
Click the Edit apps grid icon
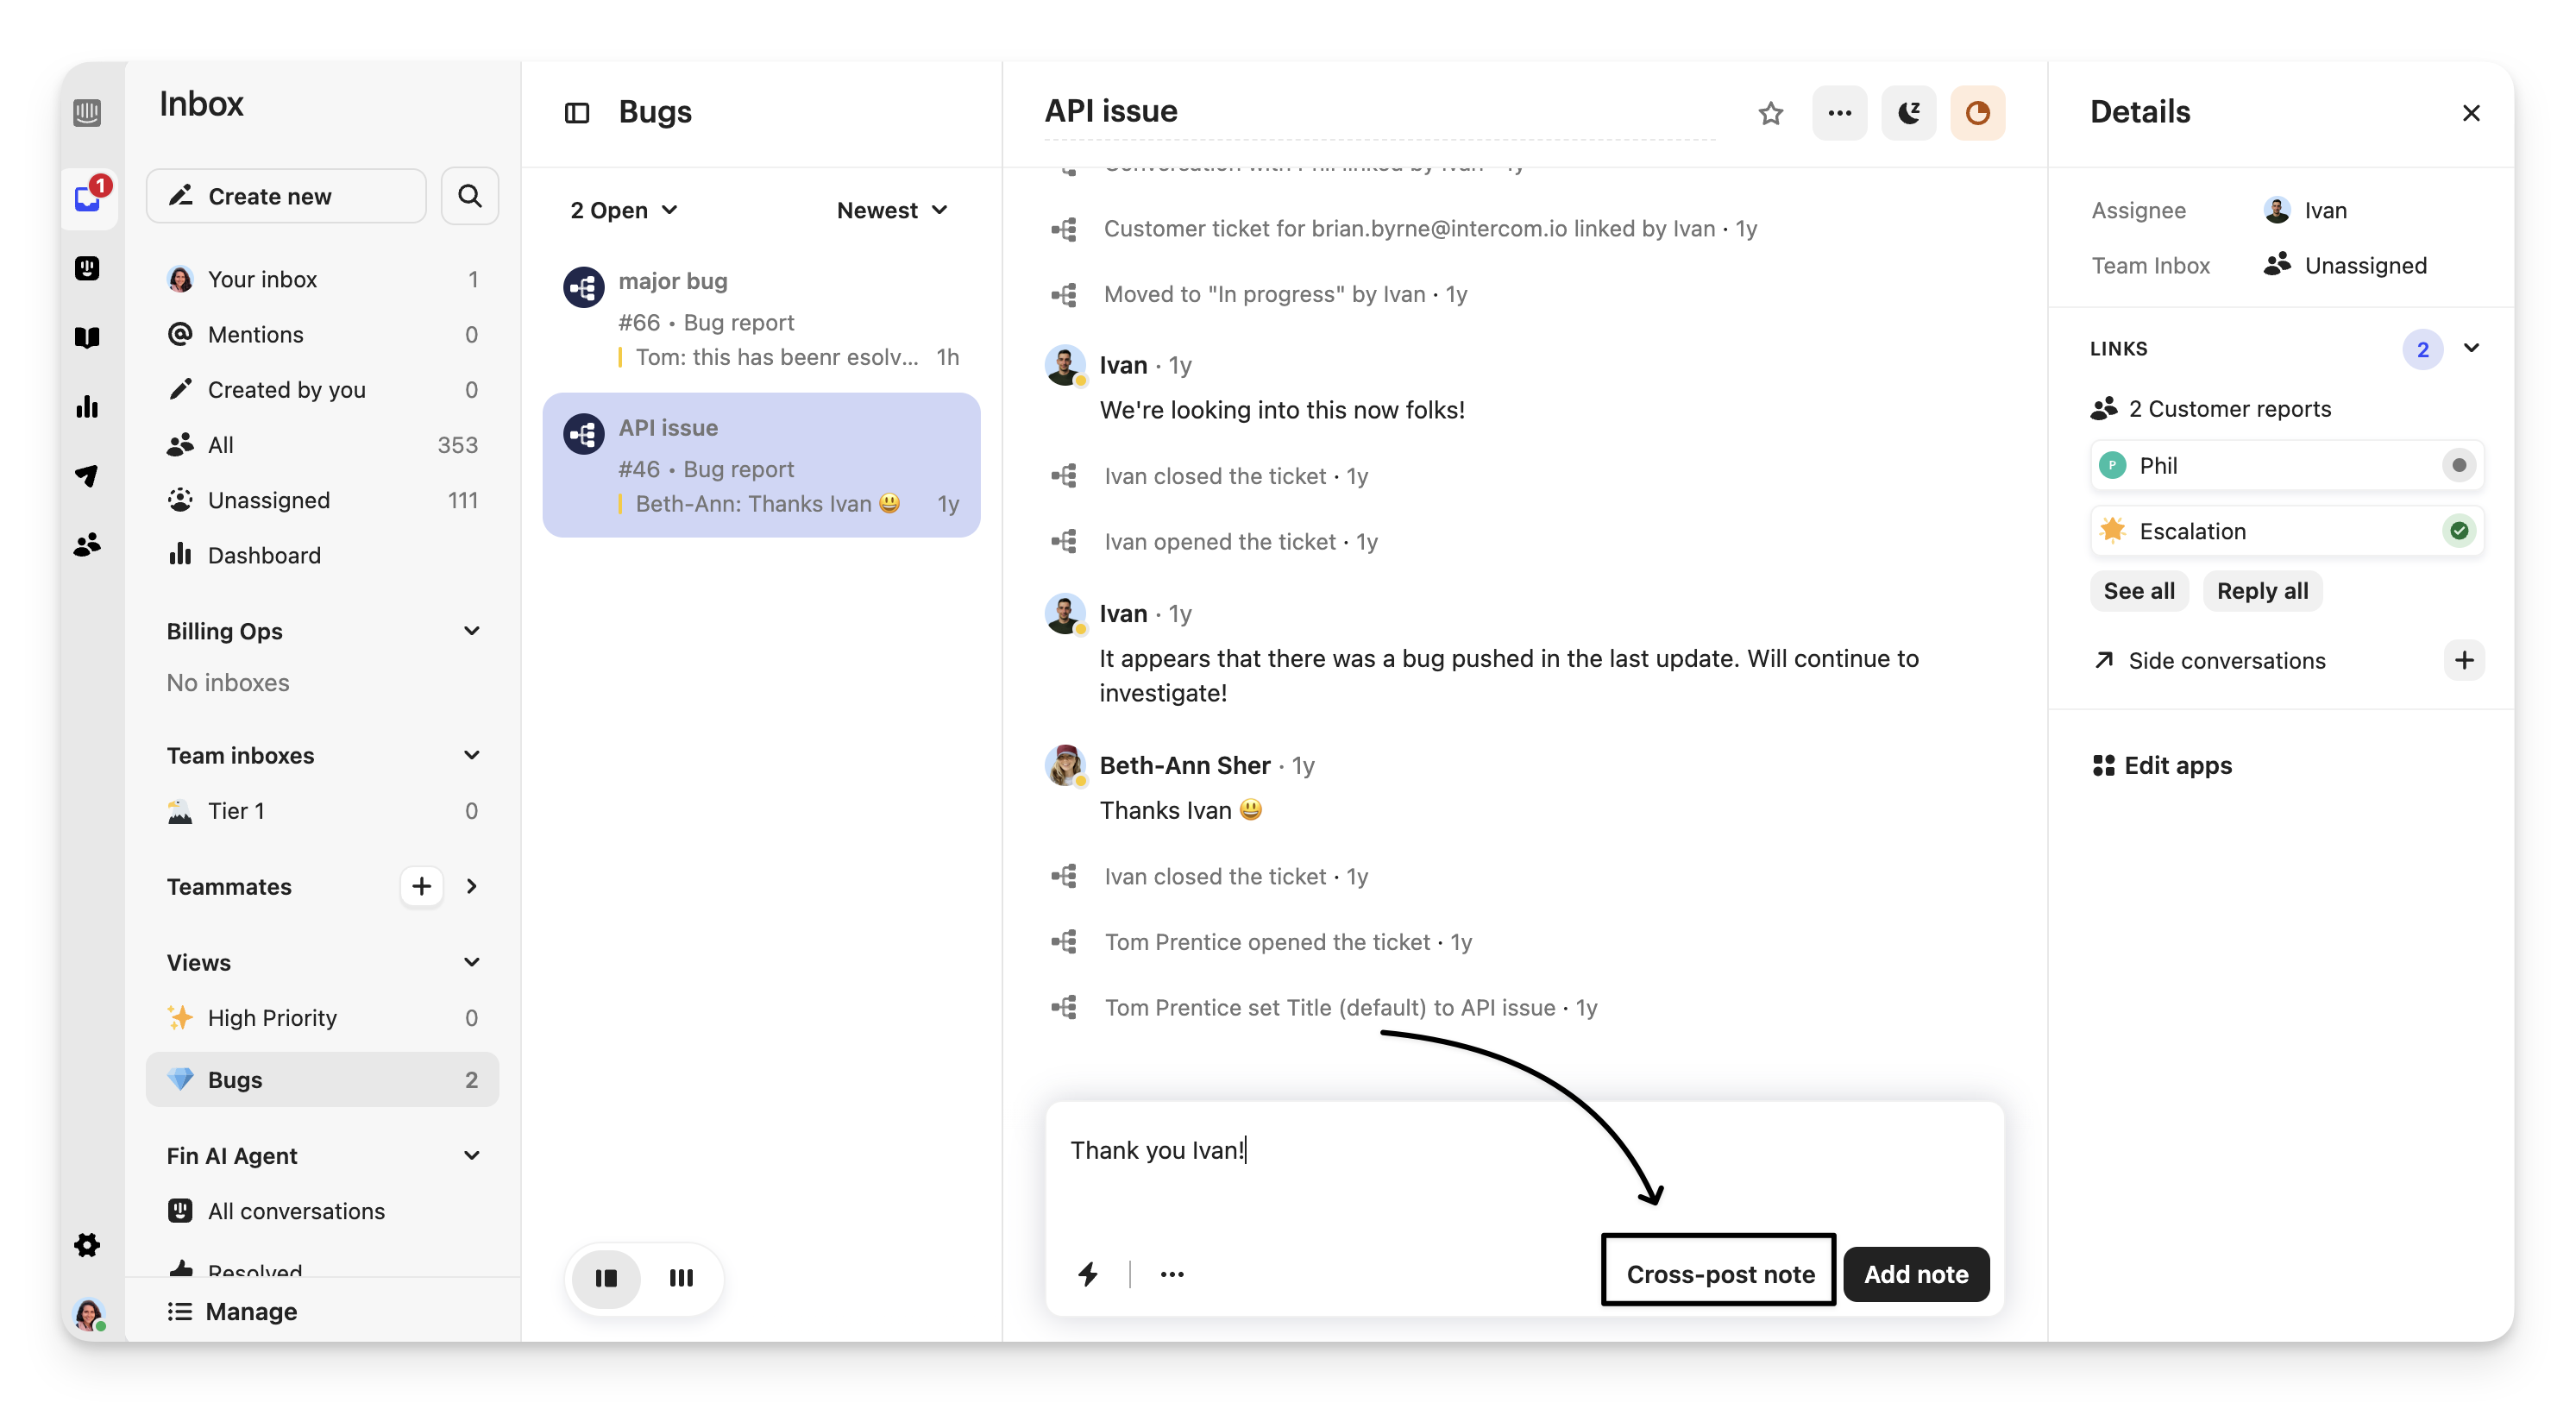pos(2102,765)
